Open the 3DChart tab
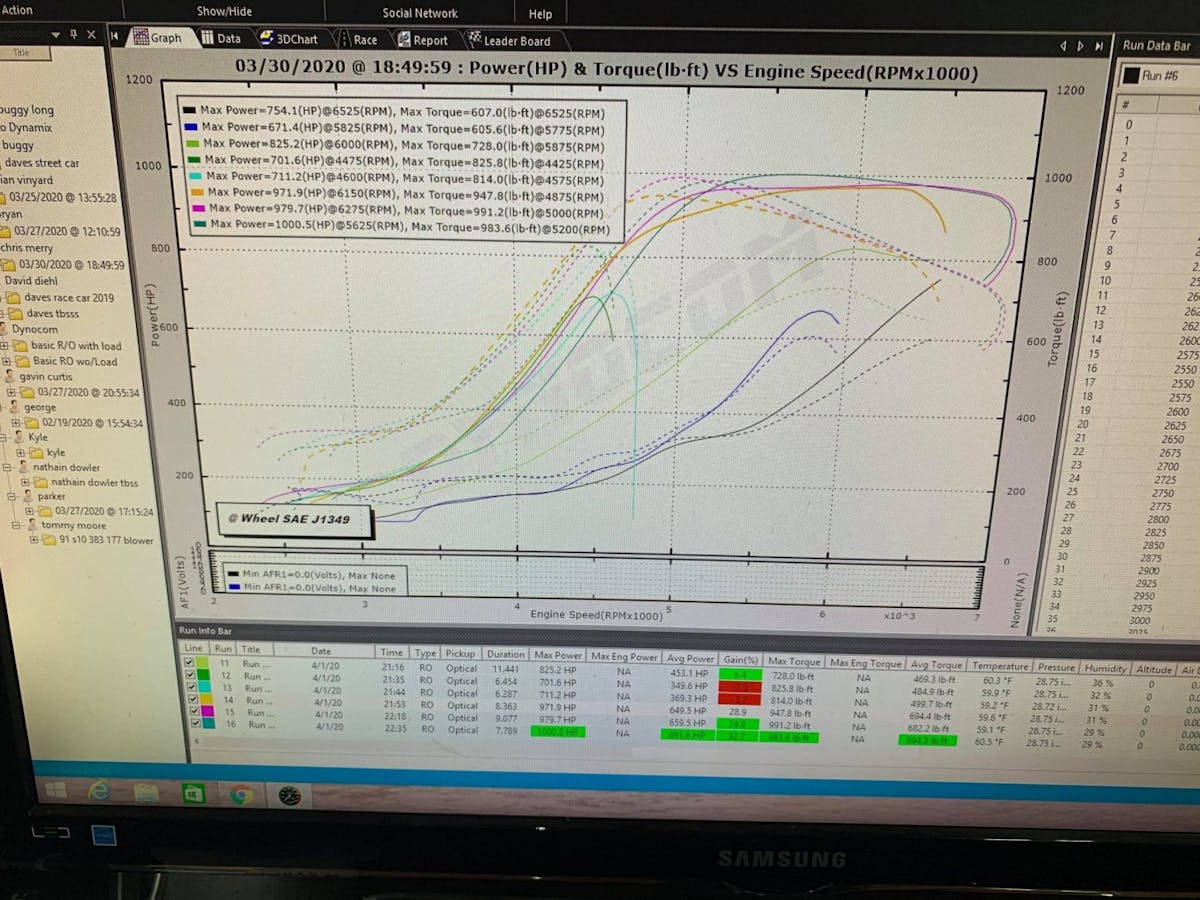This screenshot has width=1200, height=900. (x=289, y=39)
